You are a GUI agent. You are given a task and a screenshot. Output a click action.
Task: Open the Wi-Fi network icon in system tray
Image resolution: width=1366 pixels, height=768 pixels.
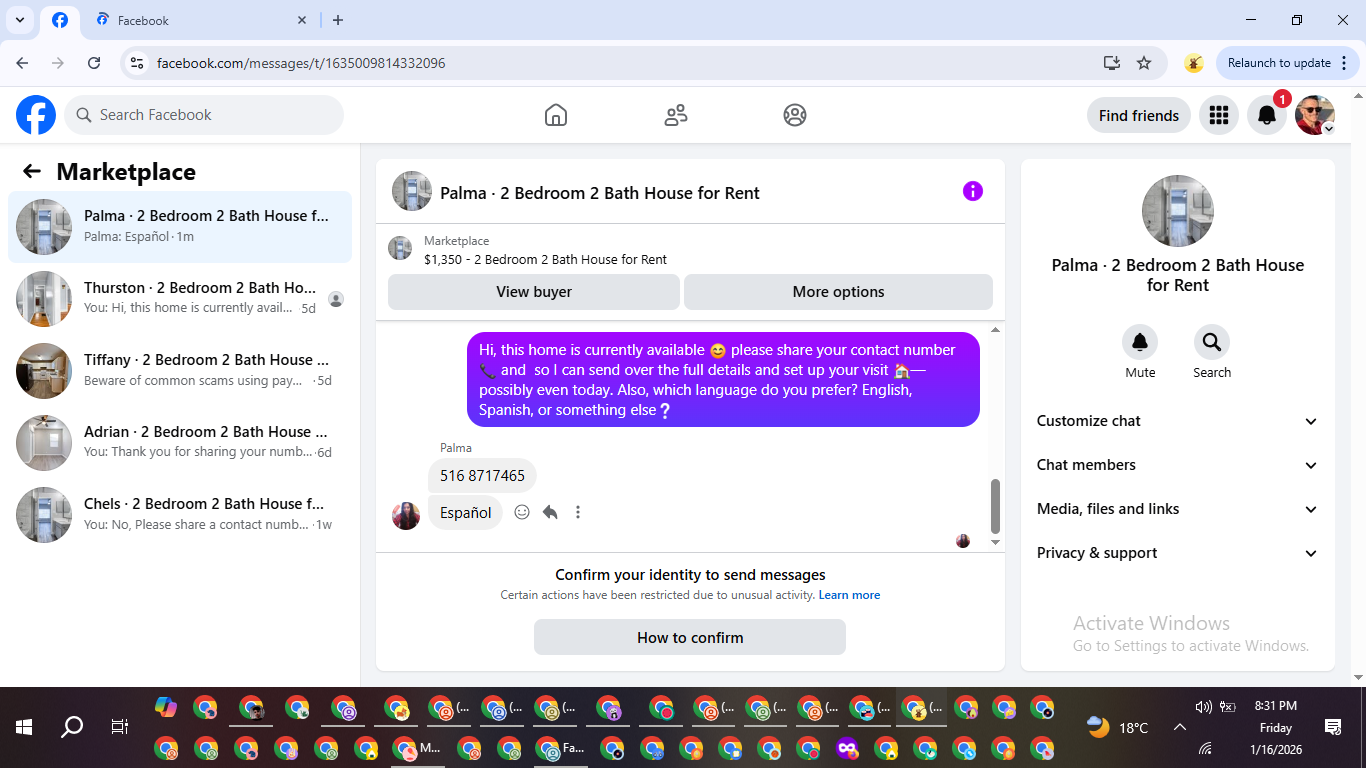(x=1205, y=748)
